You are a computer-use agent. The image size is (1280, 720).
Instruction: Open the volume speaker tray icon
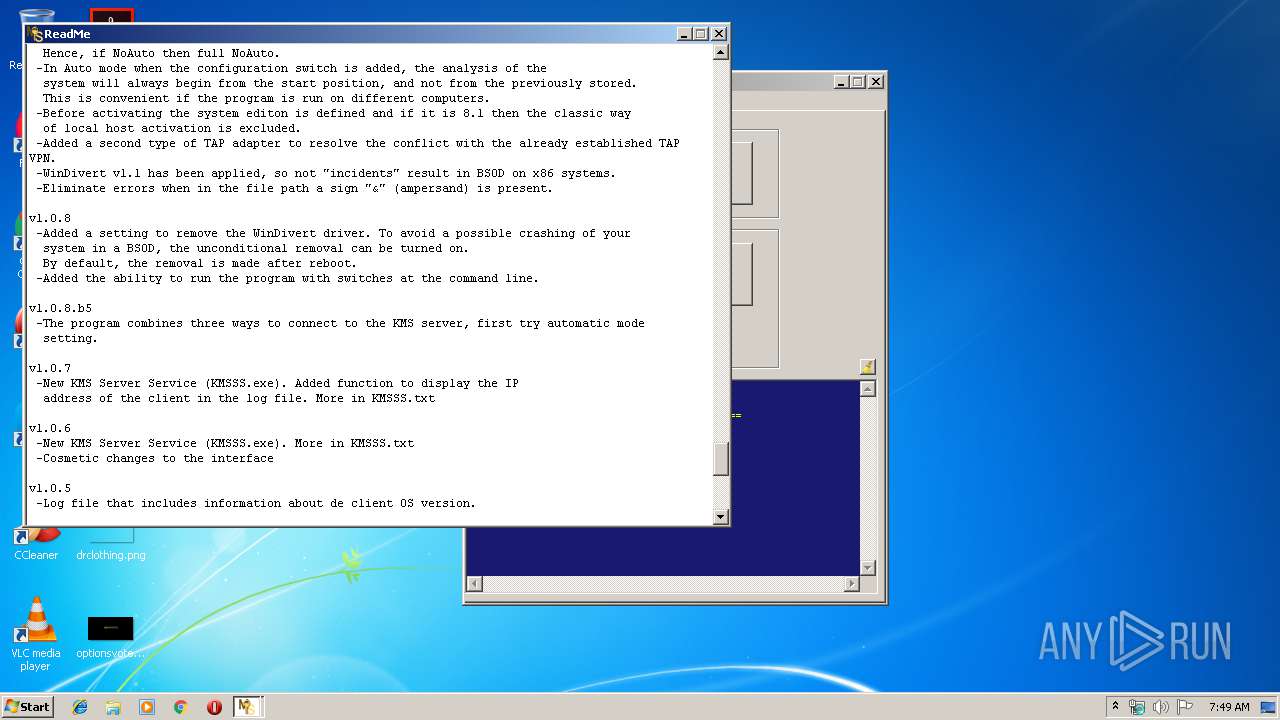(1161, 707)
